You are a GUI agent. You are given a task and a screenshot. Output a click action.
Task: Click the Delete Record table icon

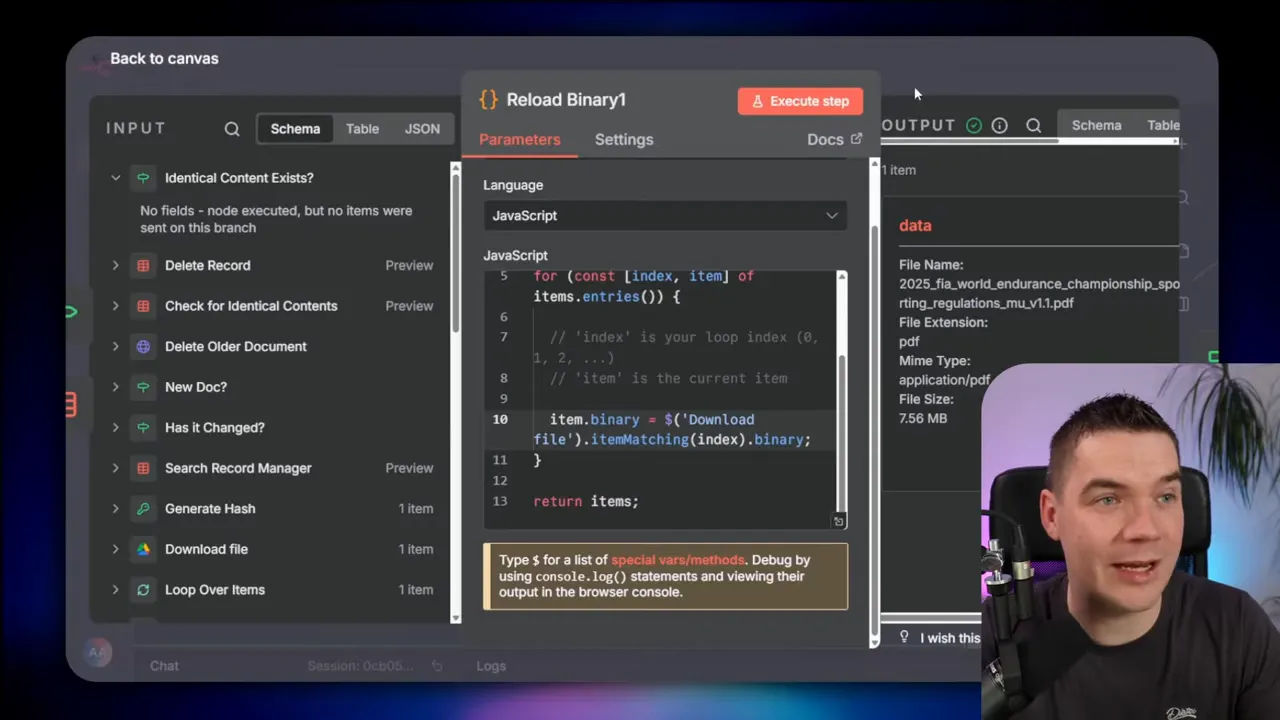143,266
